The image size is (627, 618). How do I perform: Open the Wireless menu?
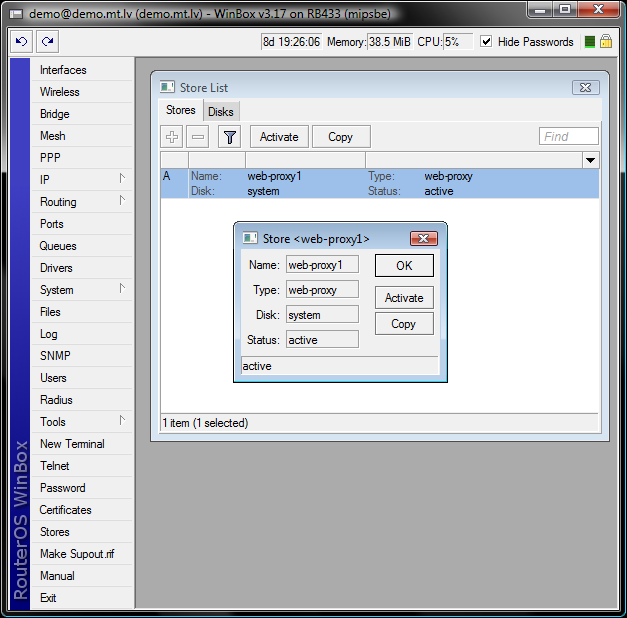pos(82,92)
